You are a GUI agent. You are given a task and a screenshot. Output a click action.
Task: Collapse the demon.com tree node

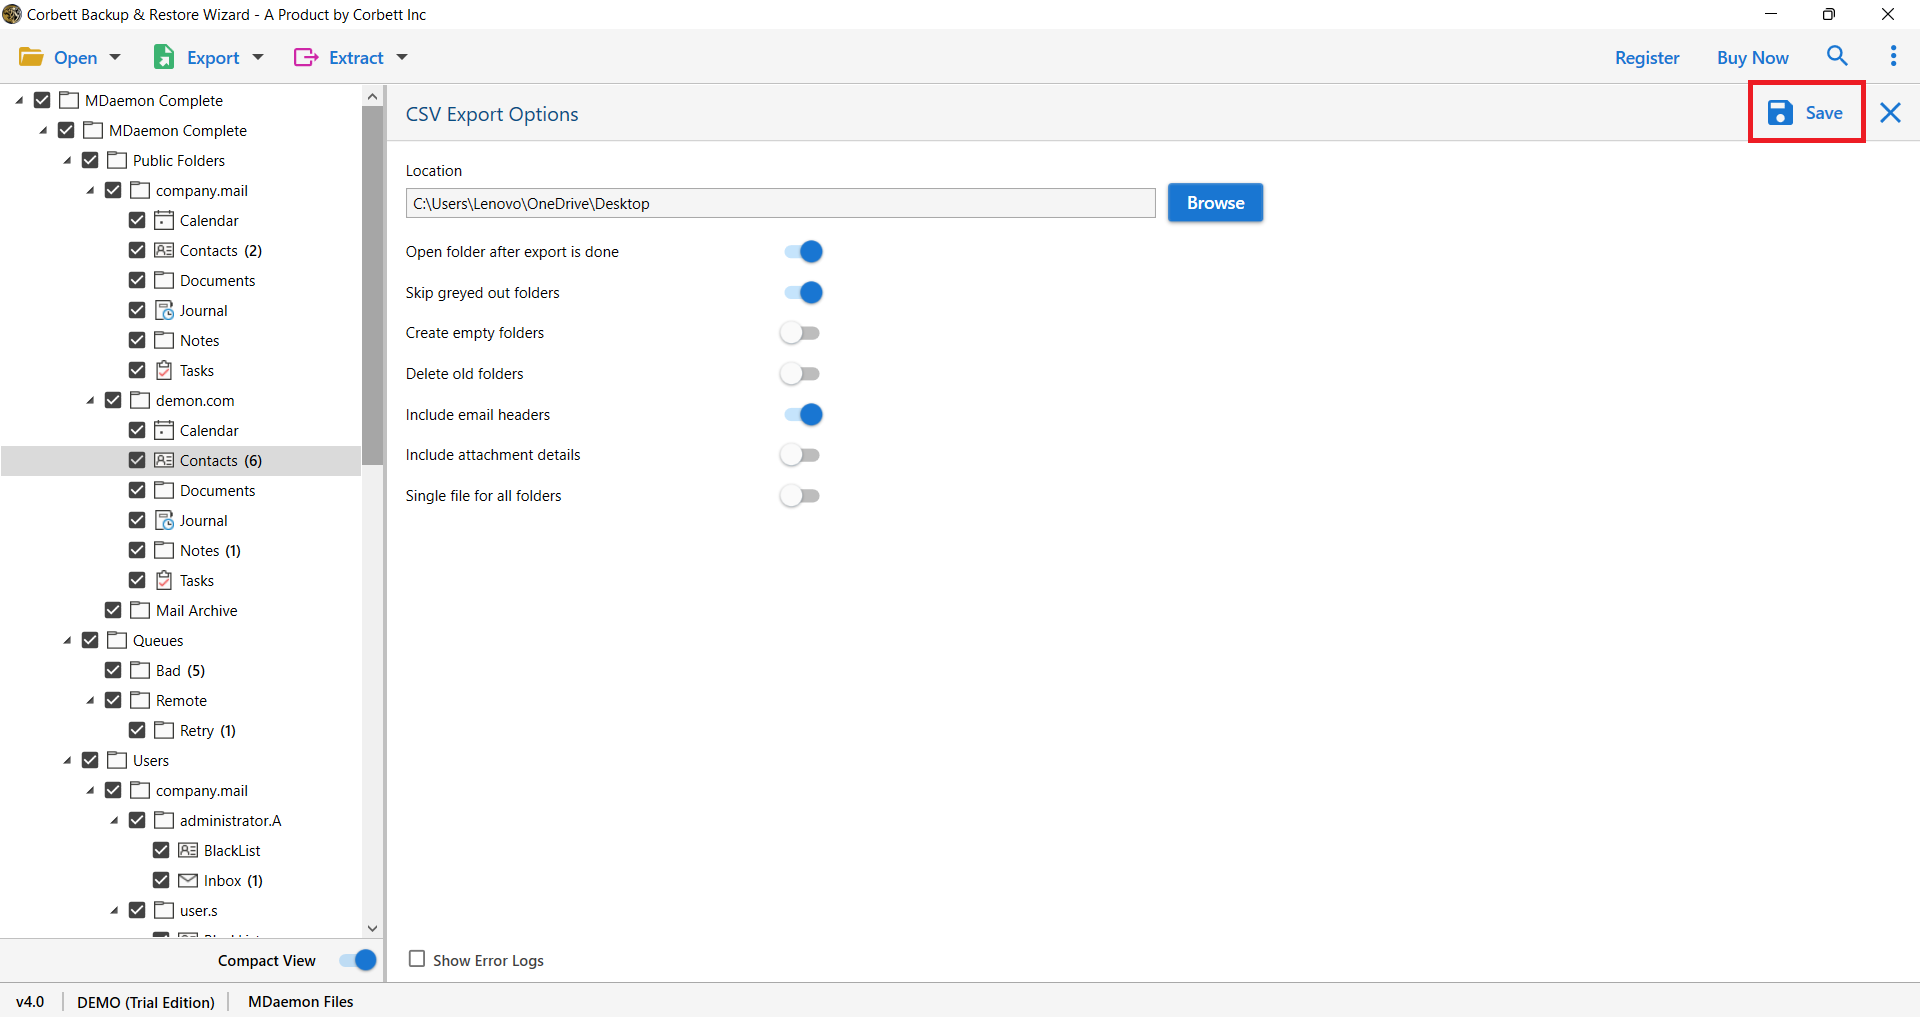point(90,401)
